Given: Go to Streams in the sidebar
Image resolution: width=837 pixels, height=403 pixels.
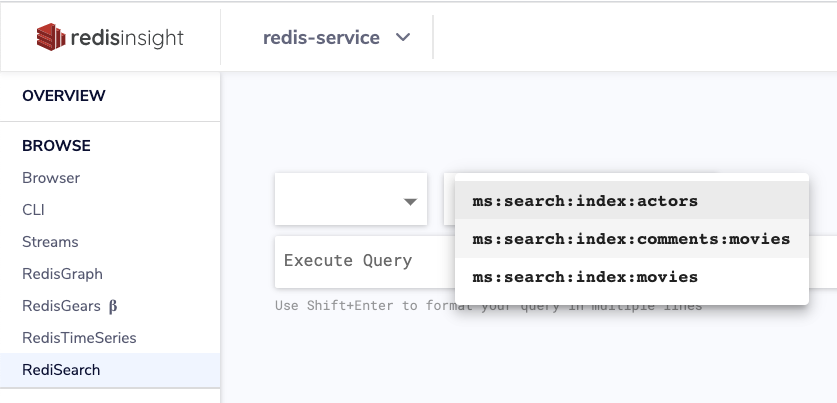Looking at the screenshot, I should 50,242.
